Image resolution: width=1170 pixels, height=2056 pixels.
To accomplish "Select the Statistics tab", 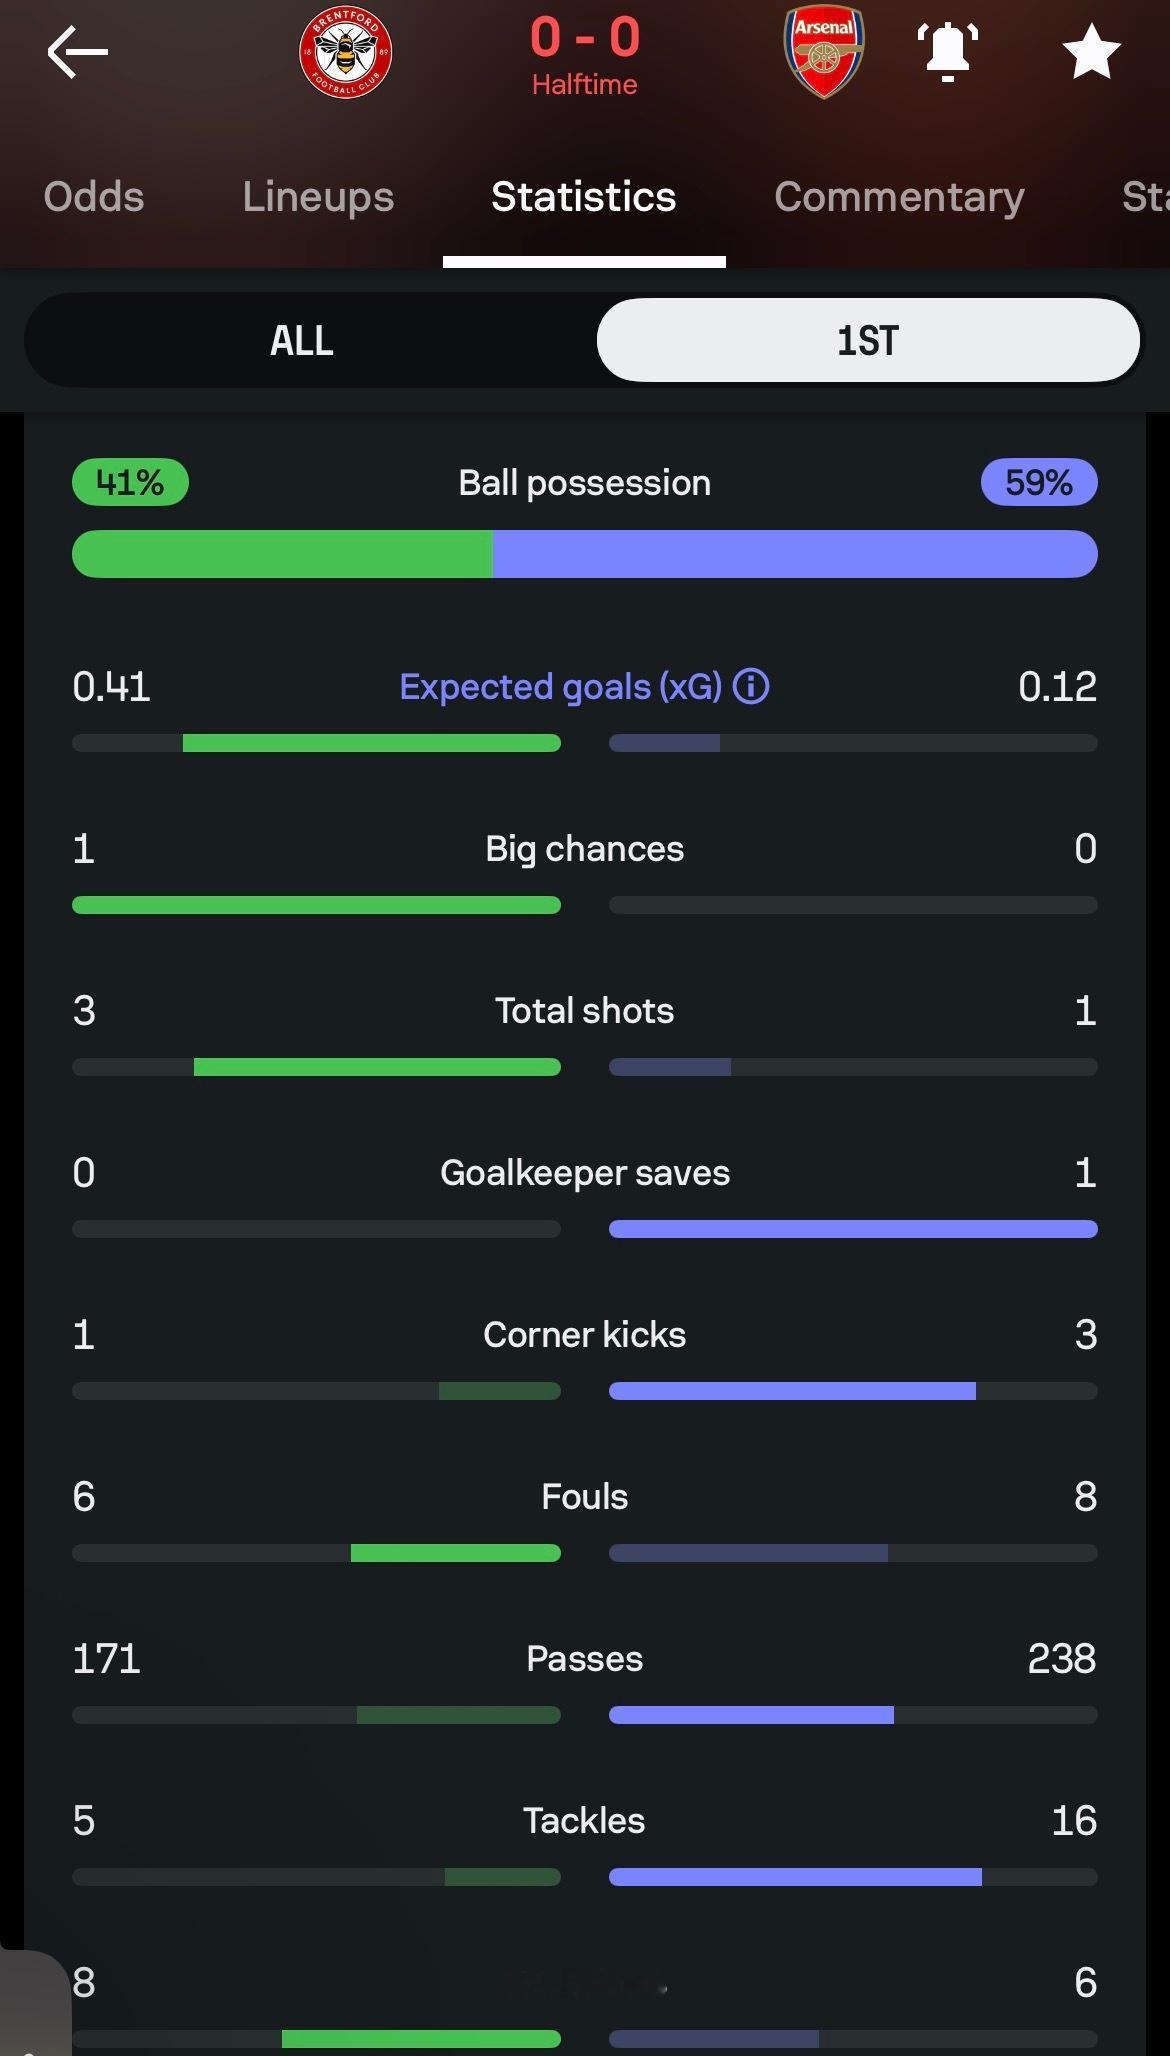I will tap(584, 197).
